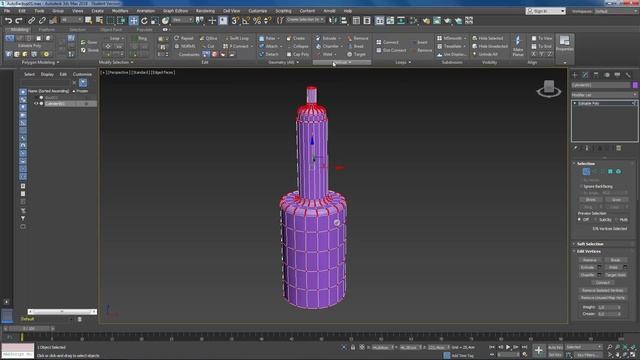Toggle the selection lock icon in status bar
This screenshot has height=360, width=640.
[353, 347]
